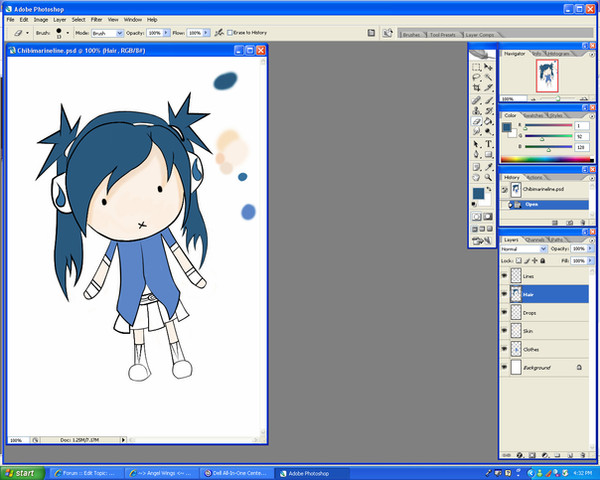Switch to the Swatches tab

(x=533, y=115)
